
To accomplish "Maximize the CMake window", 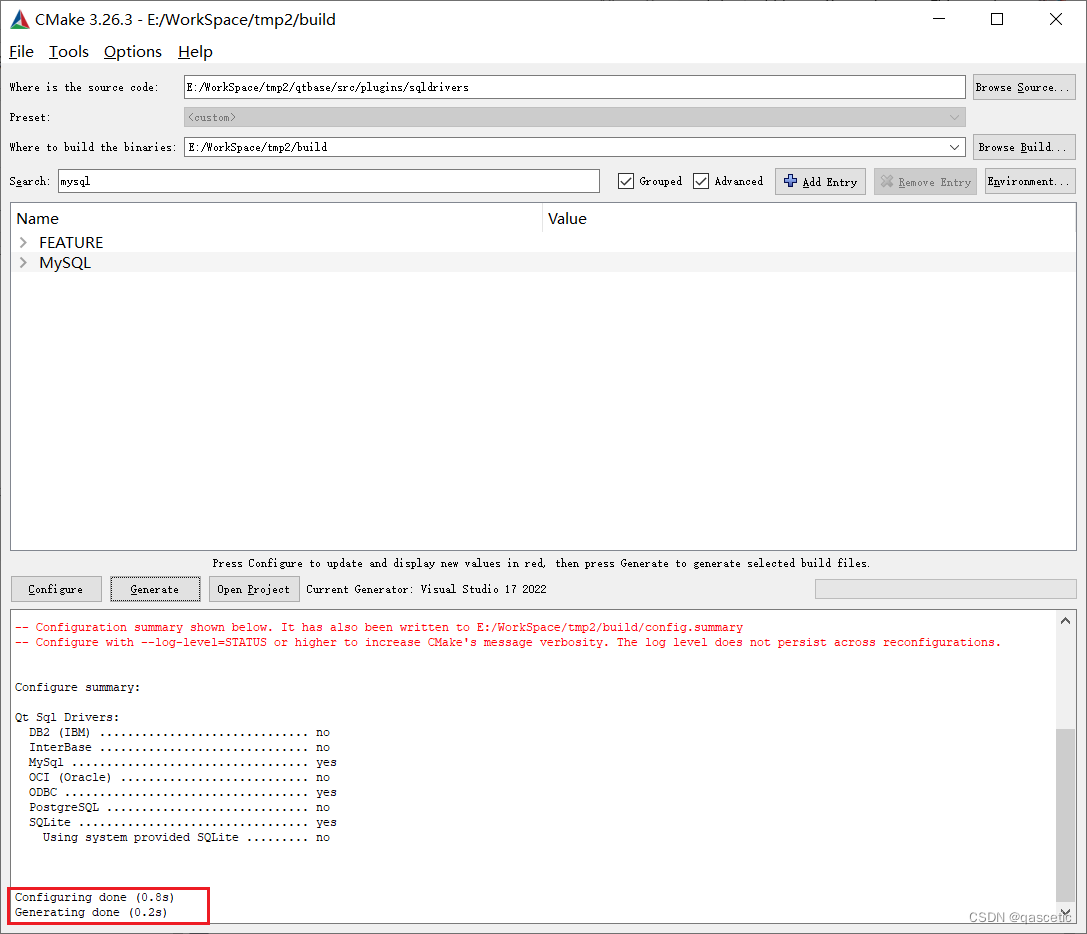I will point(997,19).
